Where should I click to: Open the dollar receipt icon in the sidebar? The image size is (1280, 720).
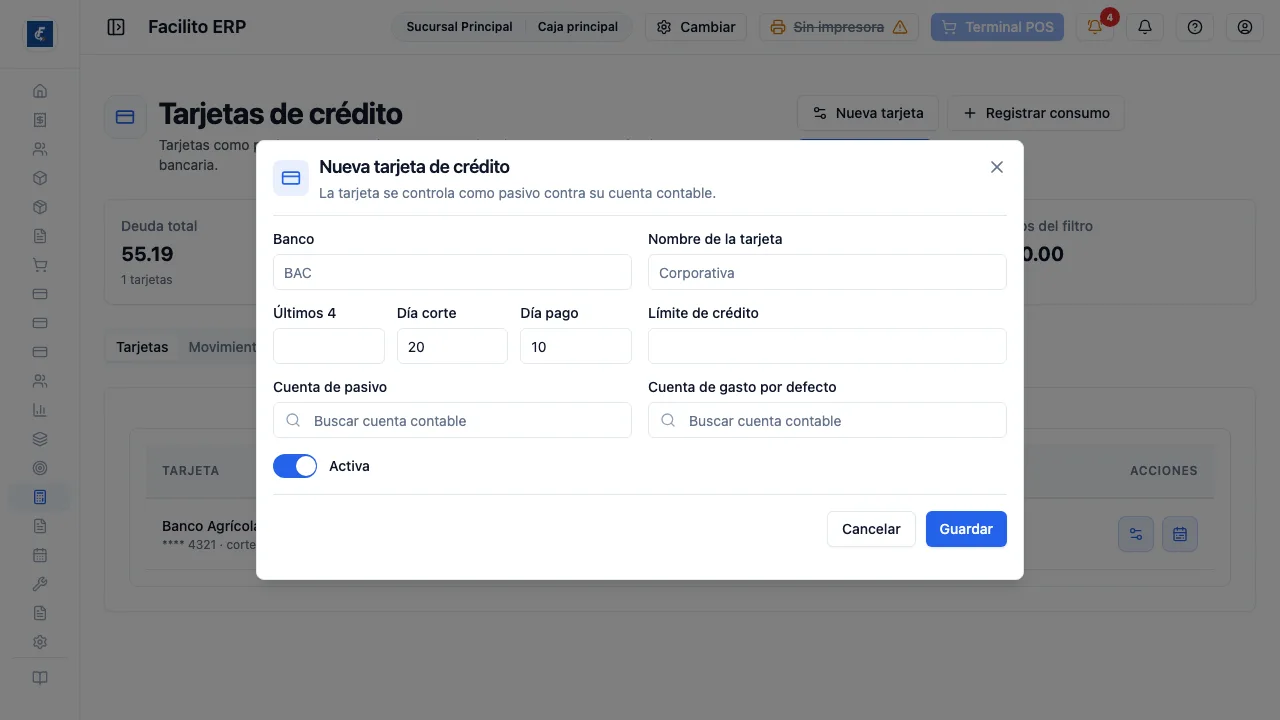40,120
